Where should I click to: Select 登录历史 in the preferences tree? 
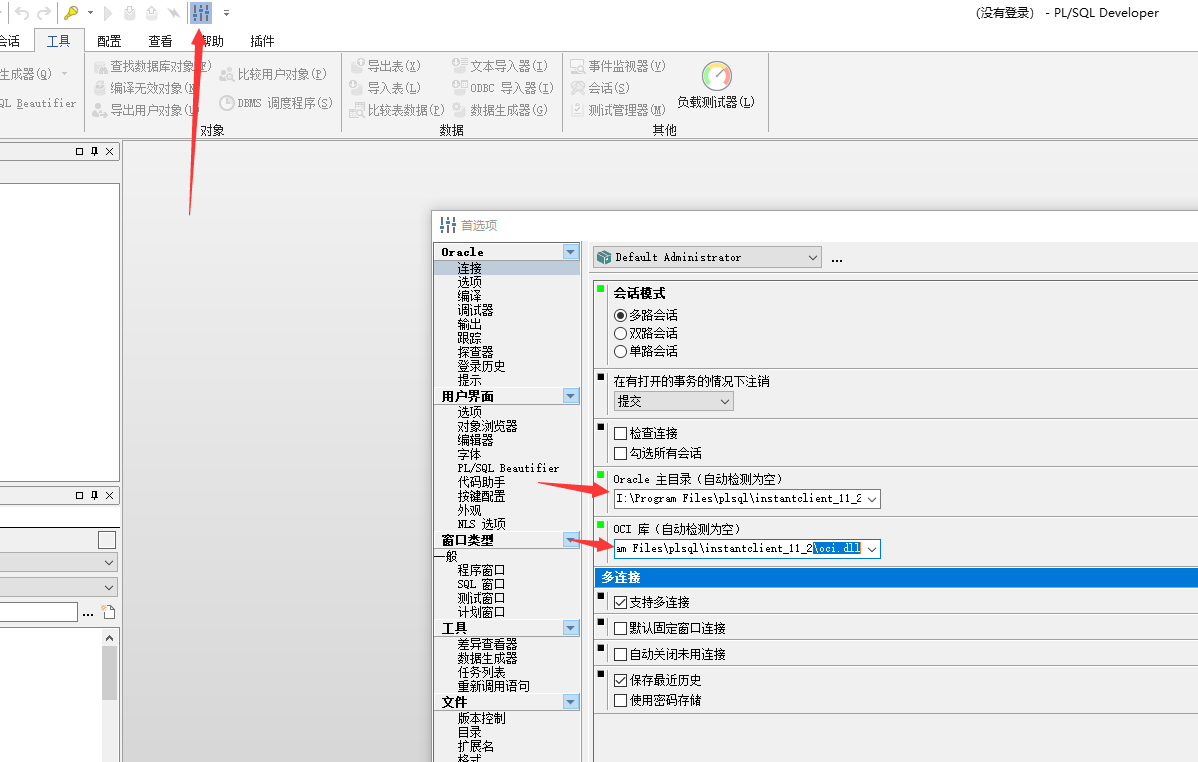[x=481, y=366]
